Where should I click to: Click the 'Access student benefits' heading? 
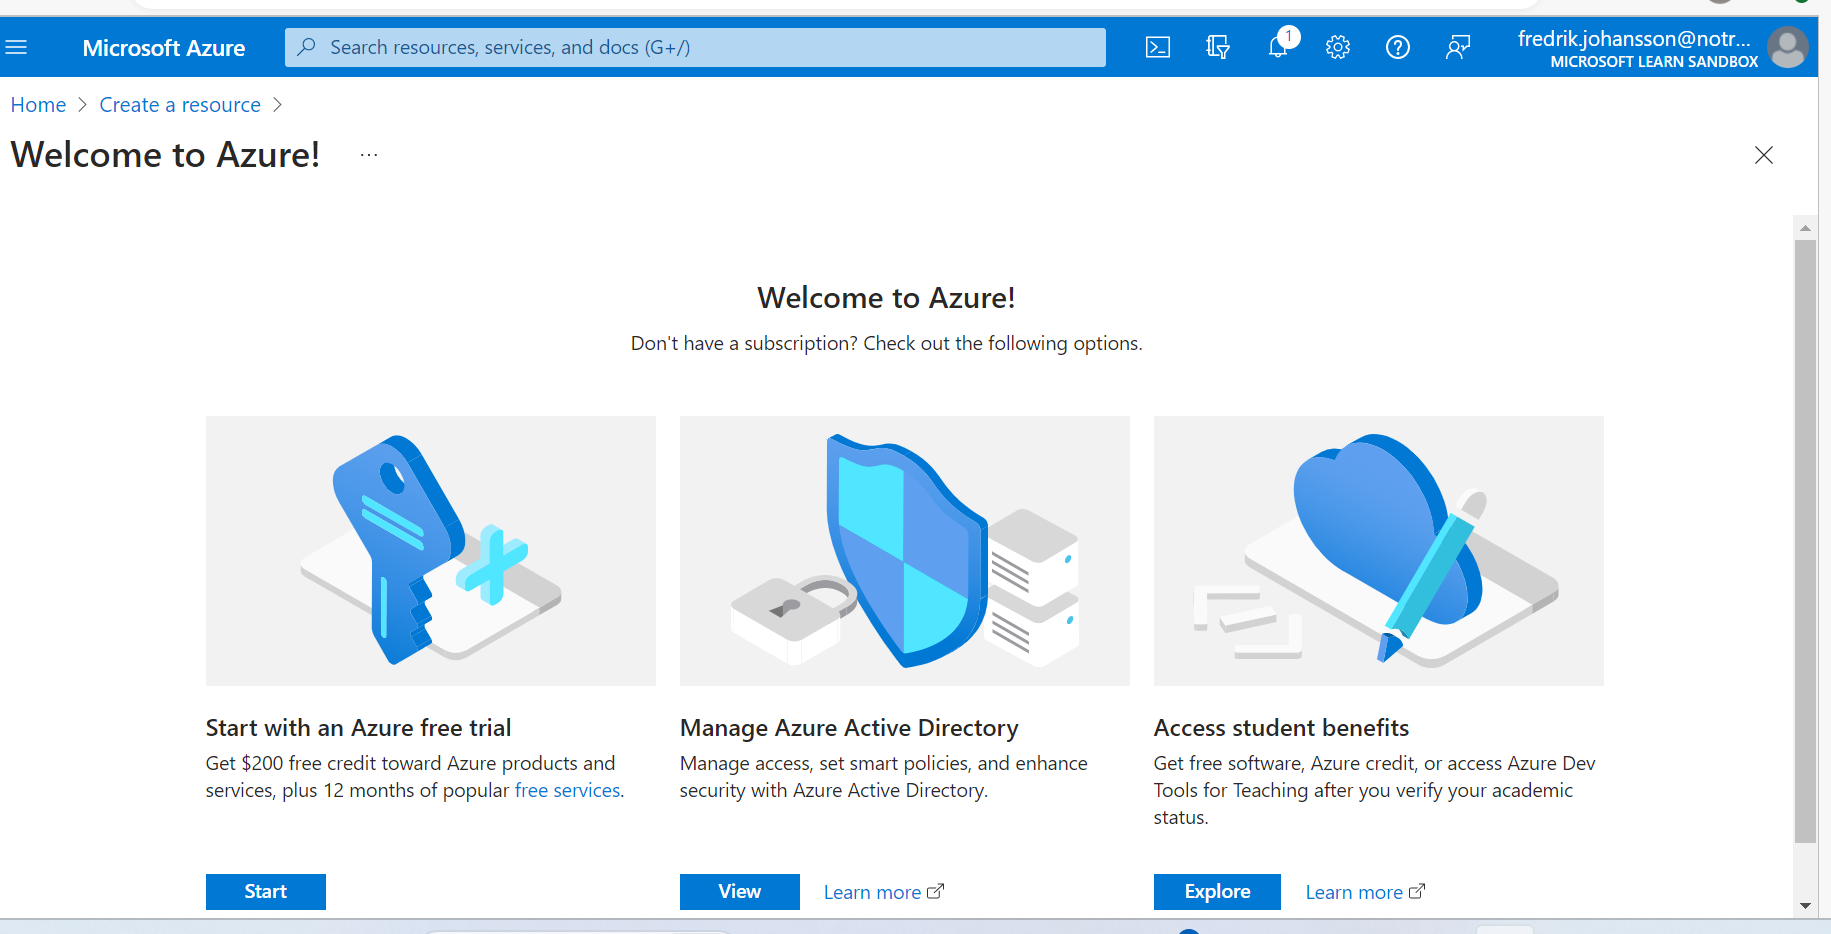(x=1281, y=728)
